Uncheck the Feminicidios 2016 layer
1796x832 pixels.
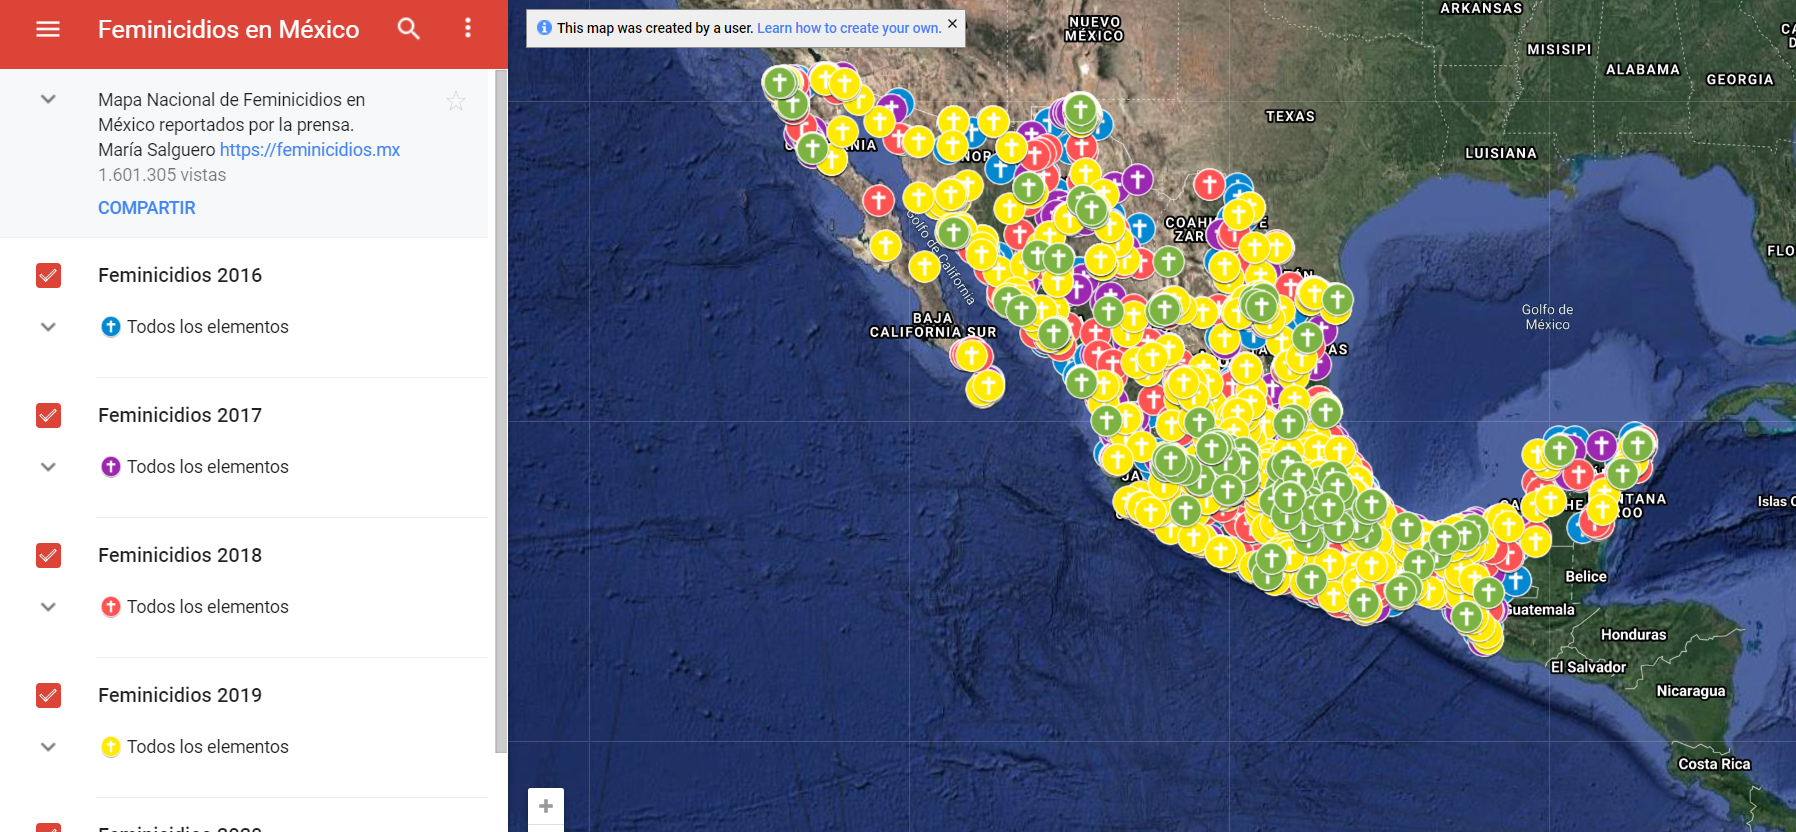coord(48,275)
